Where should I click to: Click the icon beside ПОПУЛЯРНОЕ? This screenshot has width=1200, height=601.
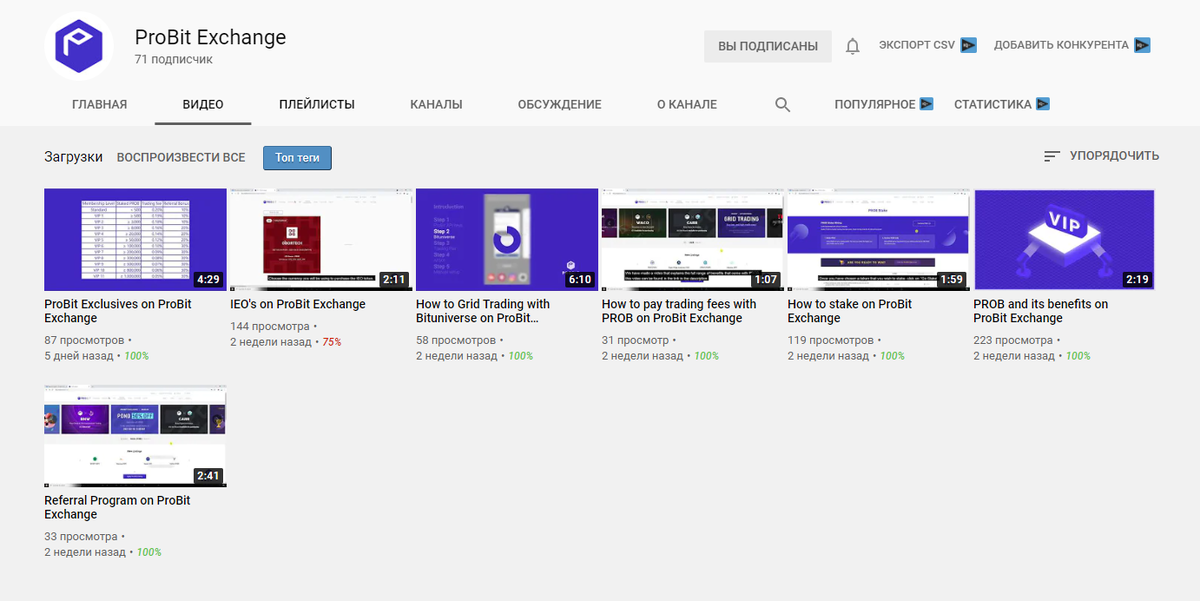(x=926, y=104)
